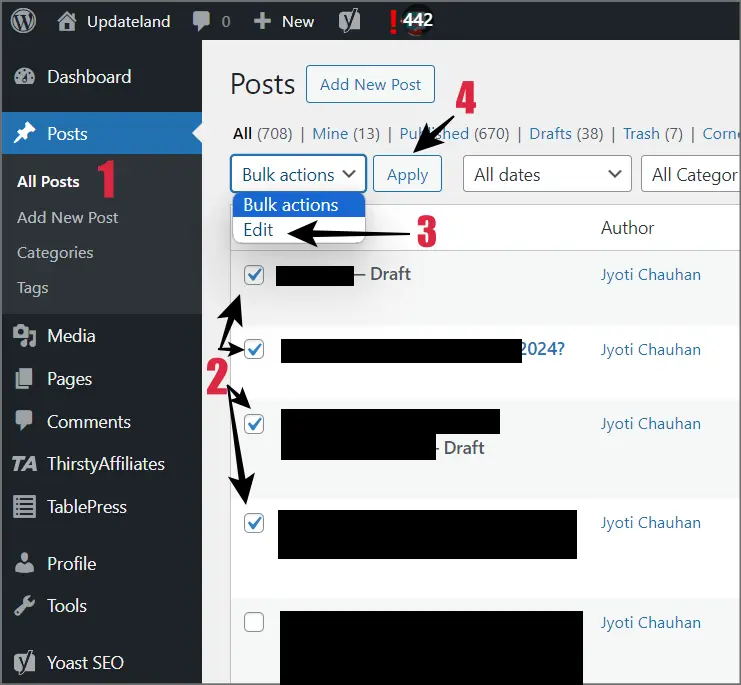741x685 pixels.
Task: Click the plus icon beside New
Action: coord(262,21)
